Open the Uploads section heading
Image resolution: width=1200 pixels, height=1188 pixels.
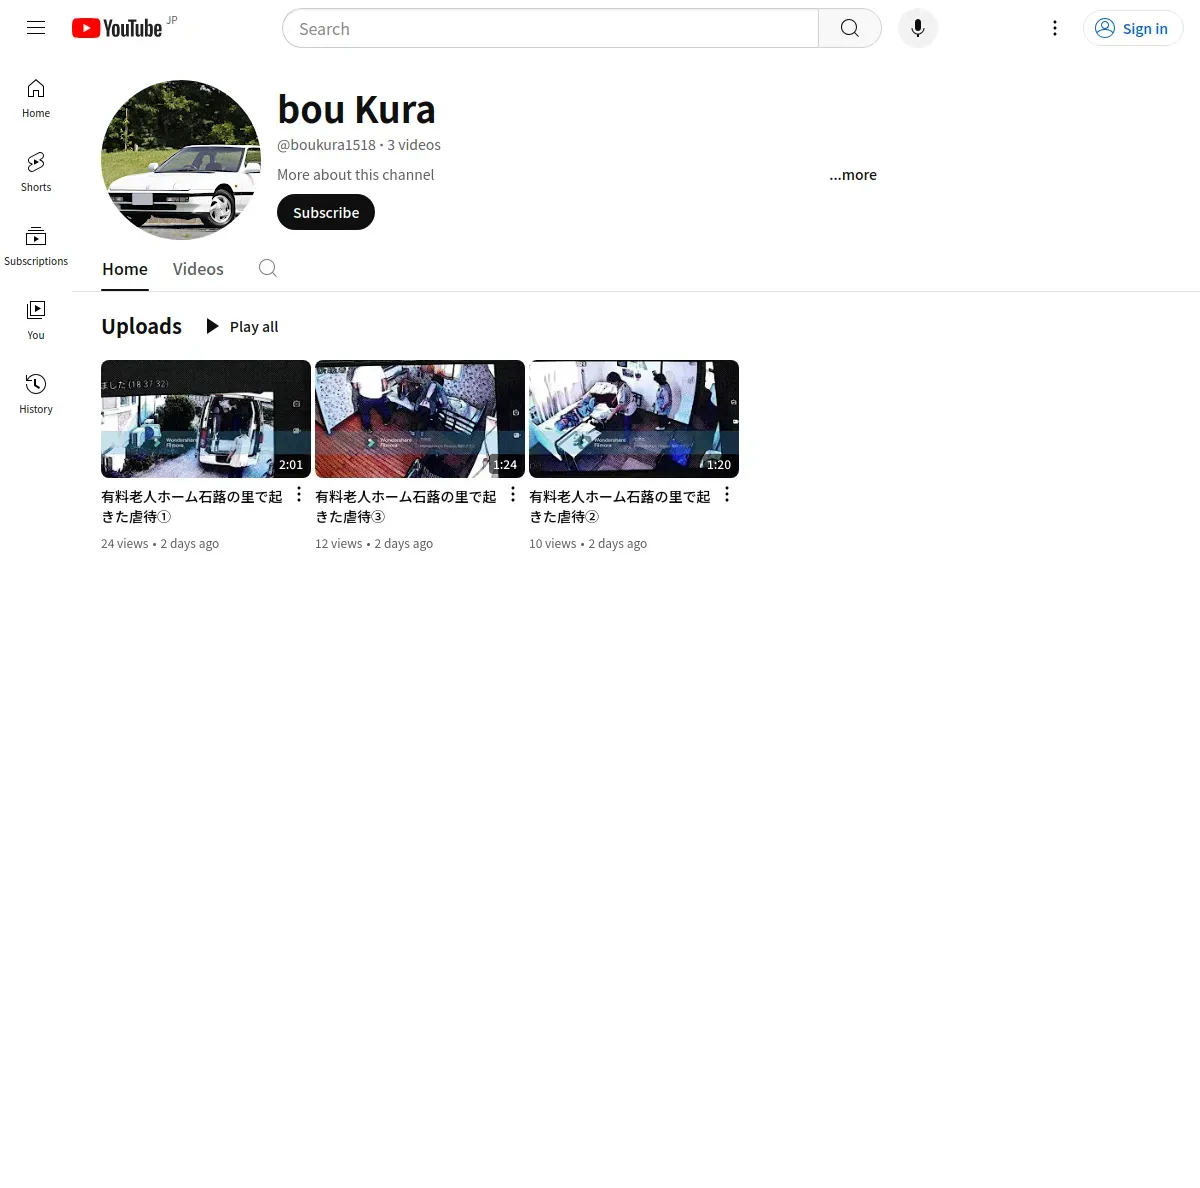(142, 326)
